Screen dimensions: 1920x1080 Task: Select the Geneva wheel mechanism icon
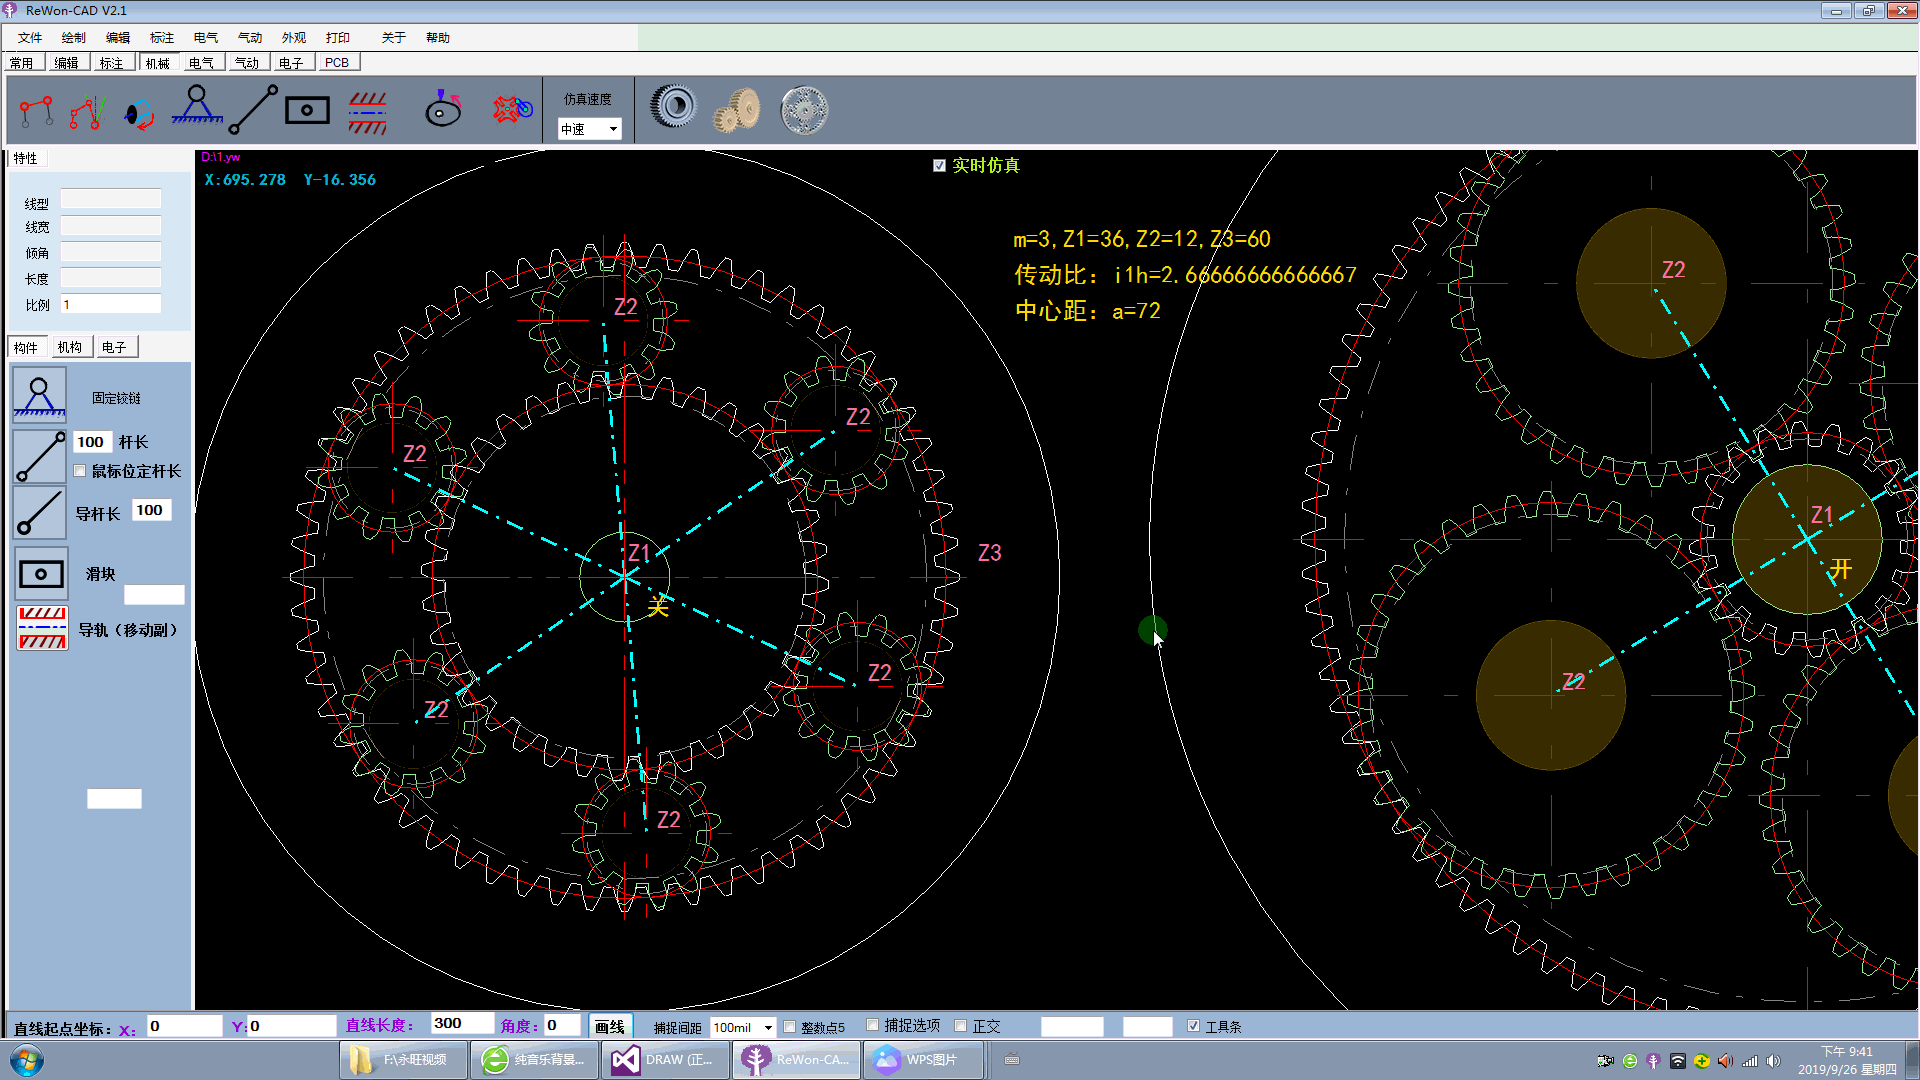[x=511, y=108]
